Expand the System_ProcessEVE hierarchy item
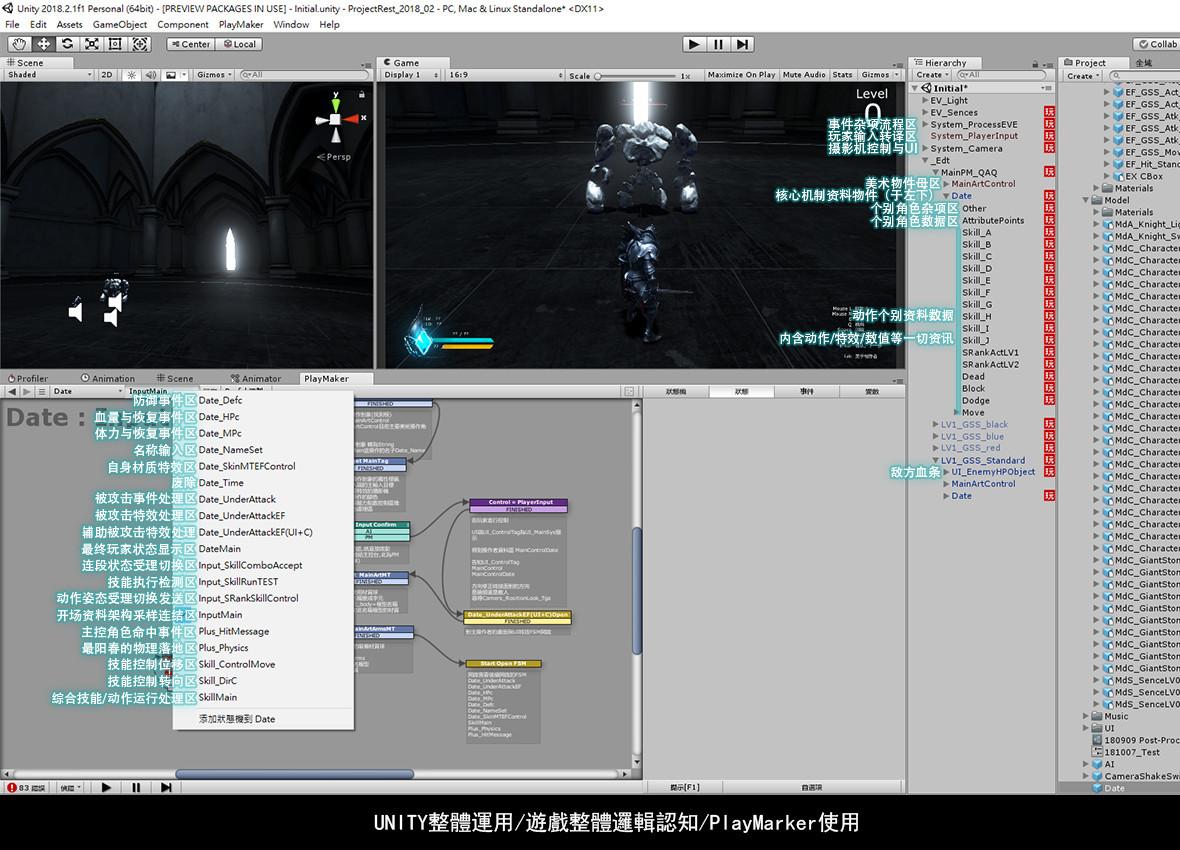 pos(925,125)
